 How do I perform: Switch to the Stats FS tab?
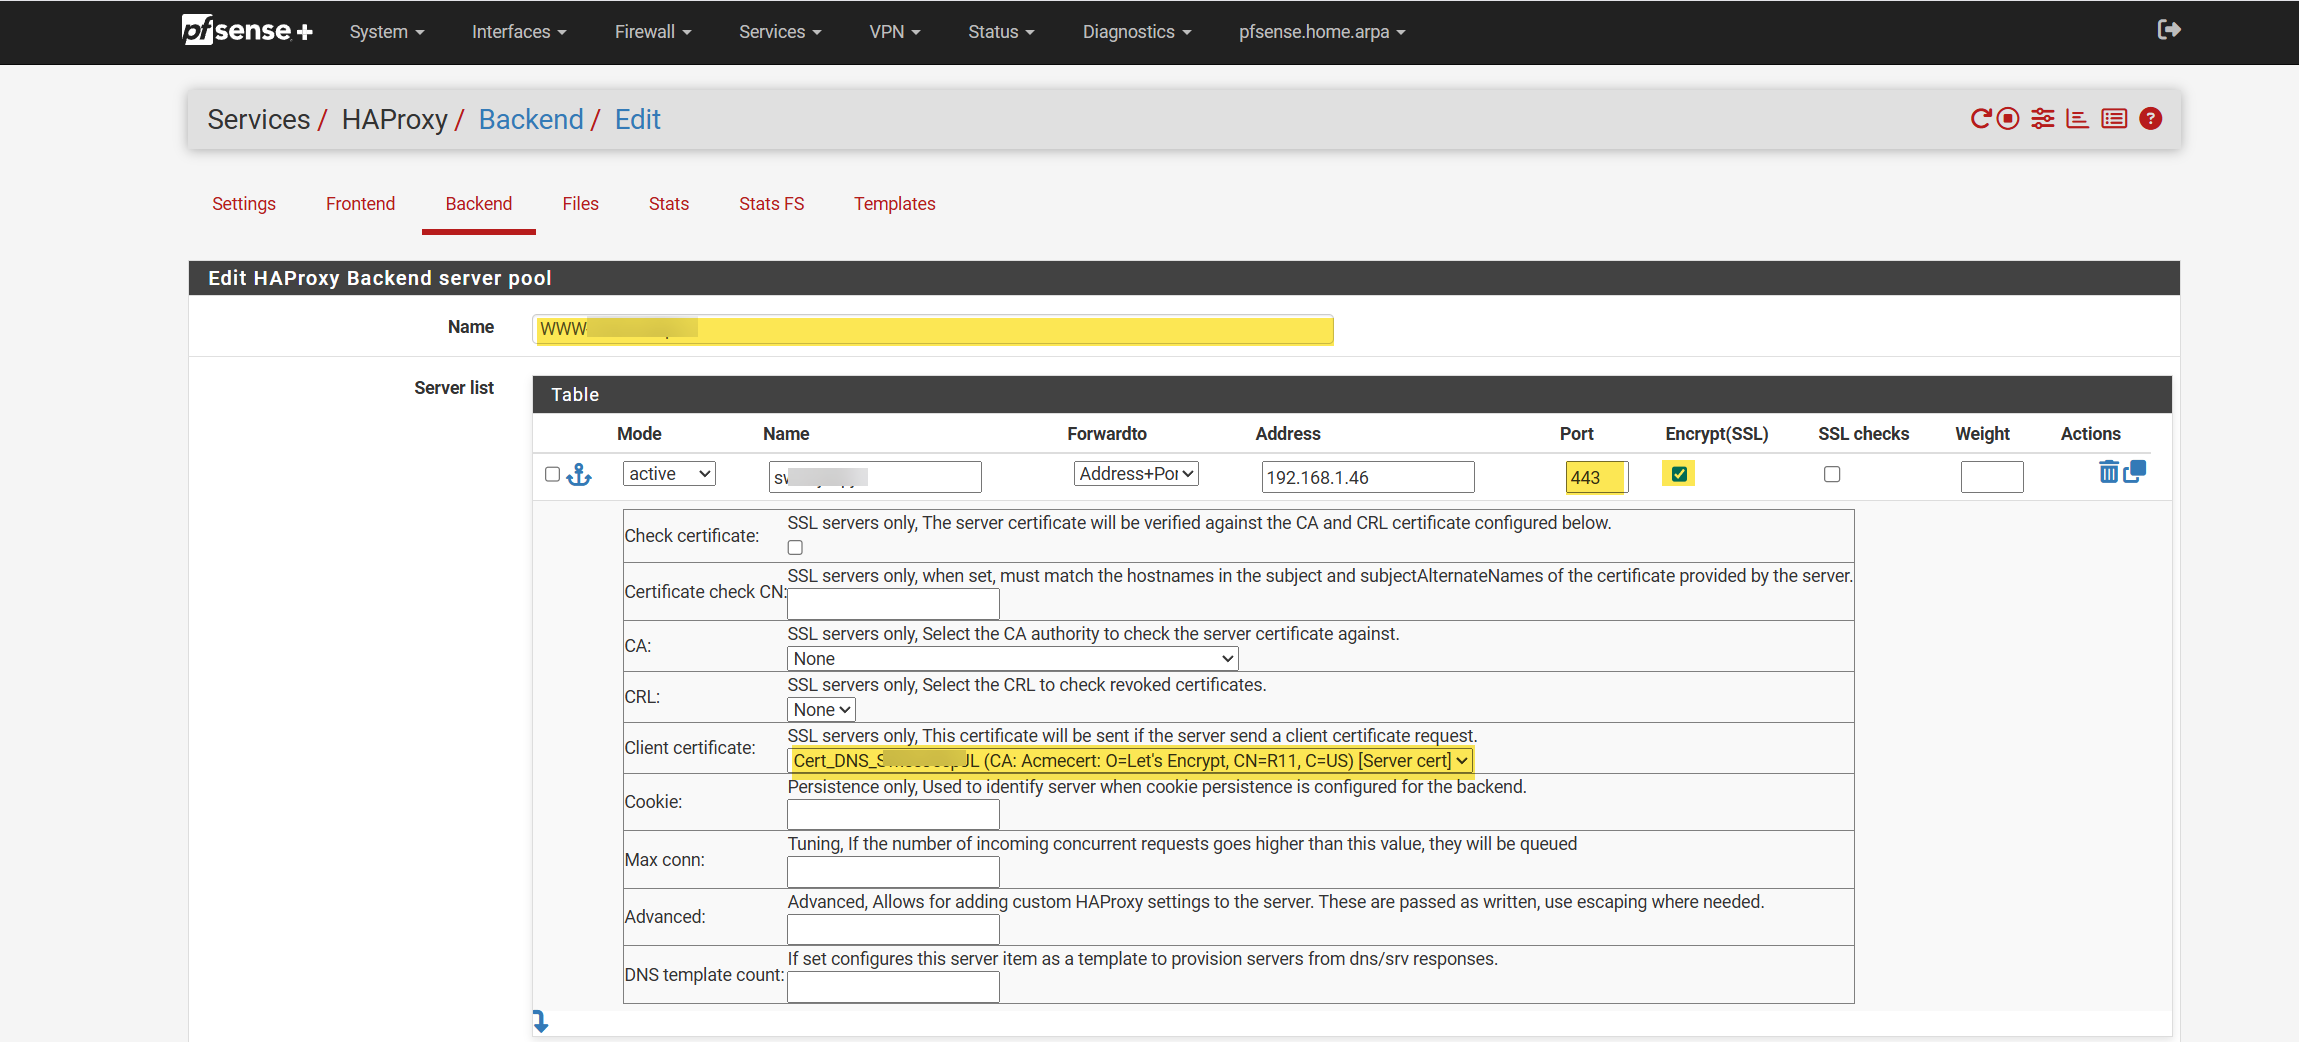point(772,204)
